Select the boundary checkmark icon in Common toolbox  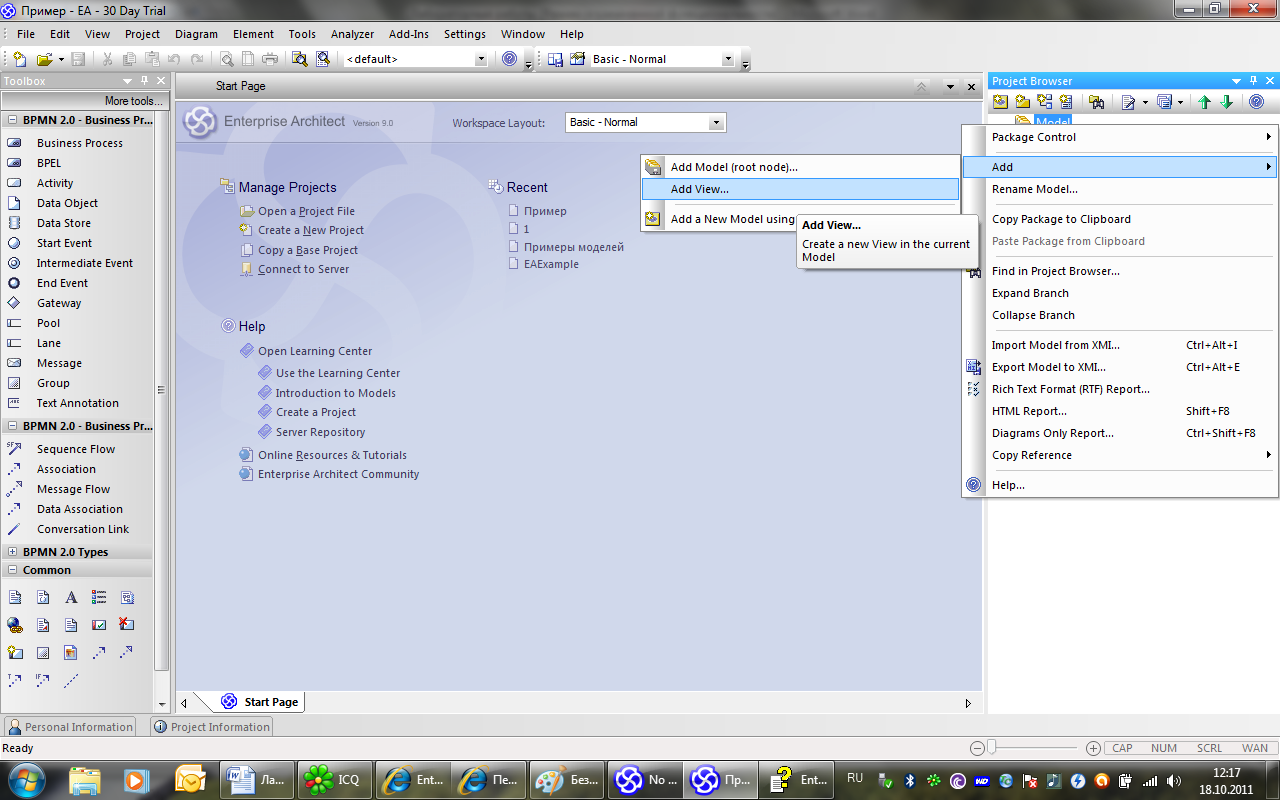tap(99, 625)
